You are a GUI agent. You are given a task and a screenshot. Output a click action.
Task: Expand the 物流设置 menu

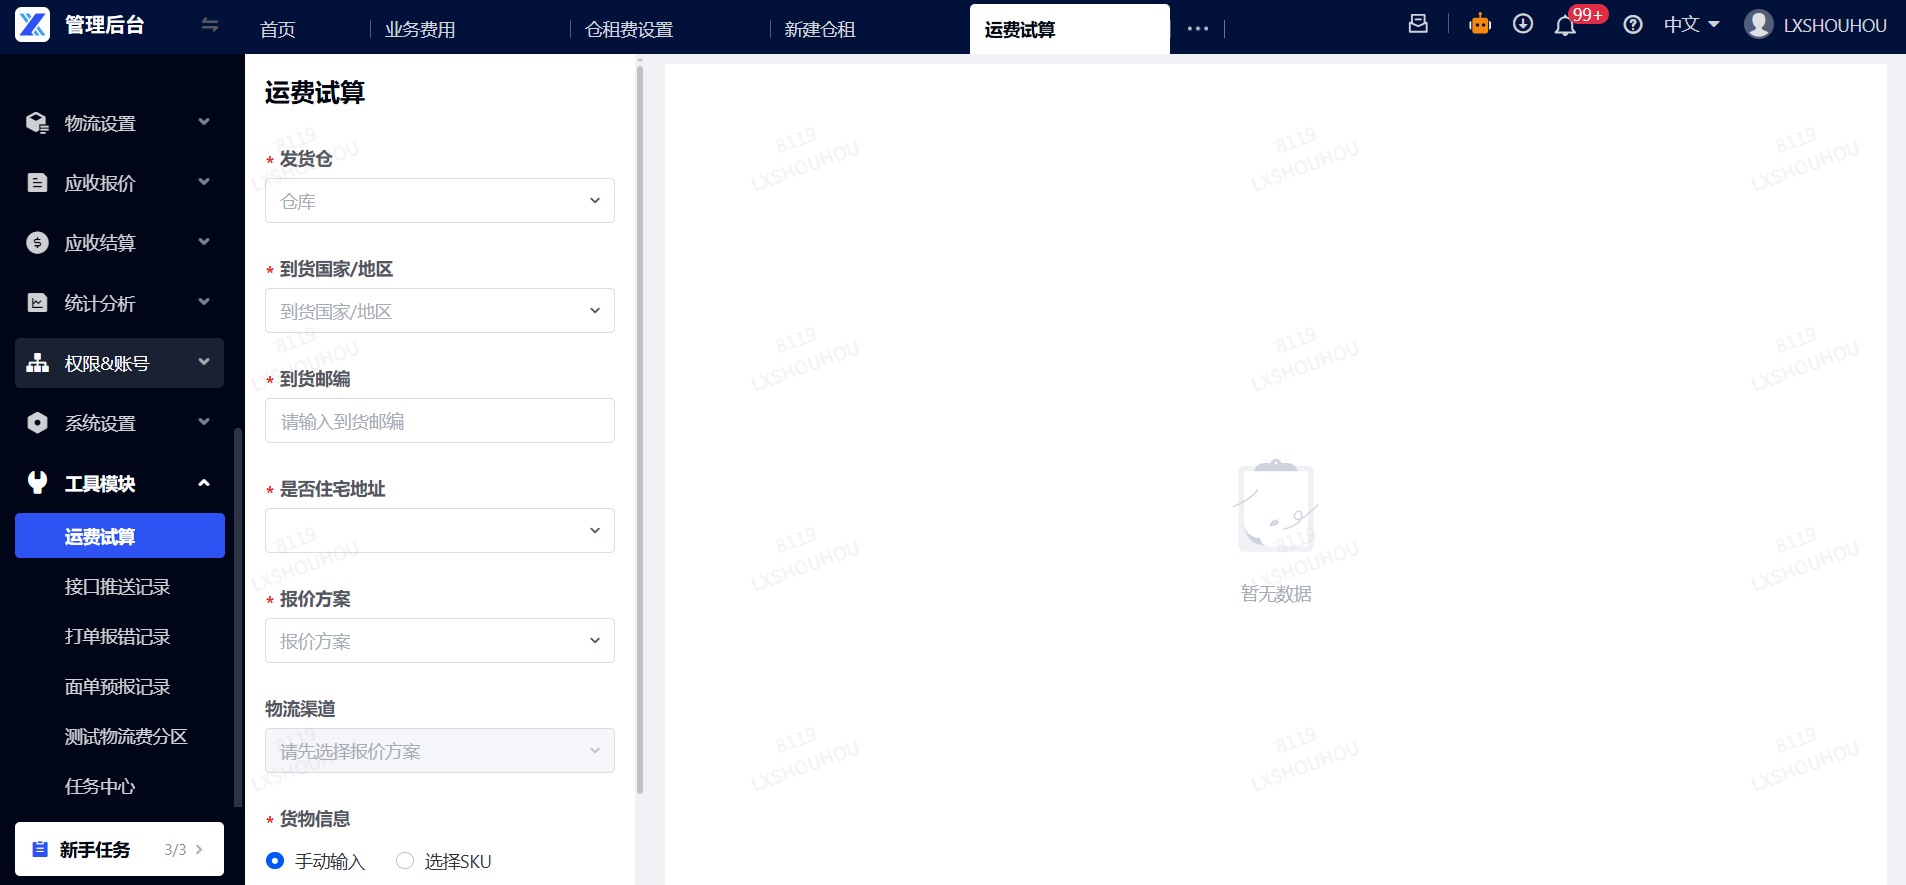(120, 123)
